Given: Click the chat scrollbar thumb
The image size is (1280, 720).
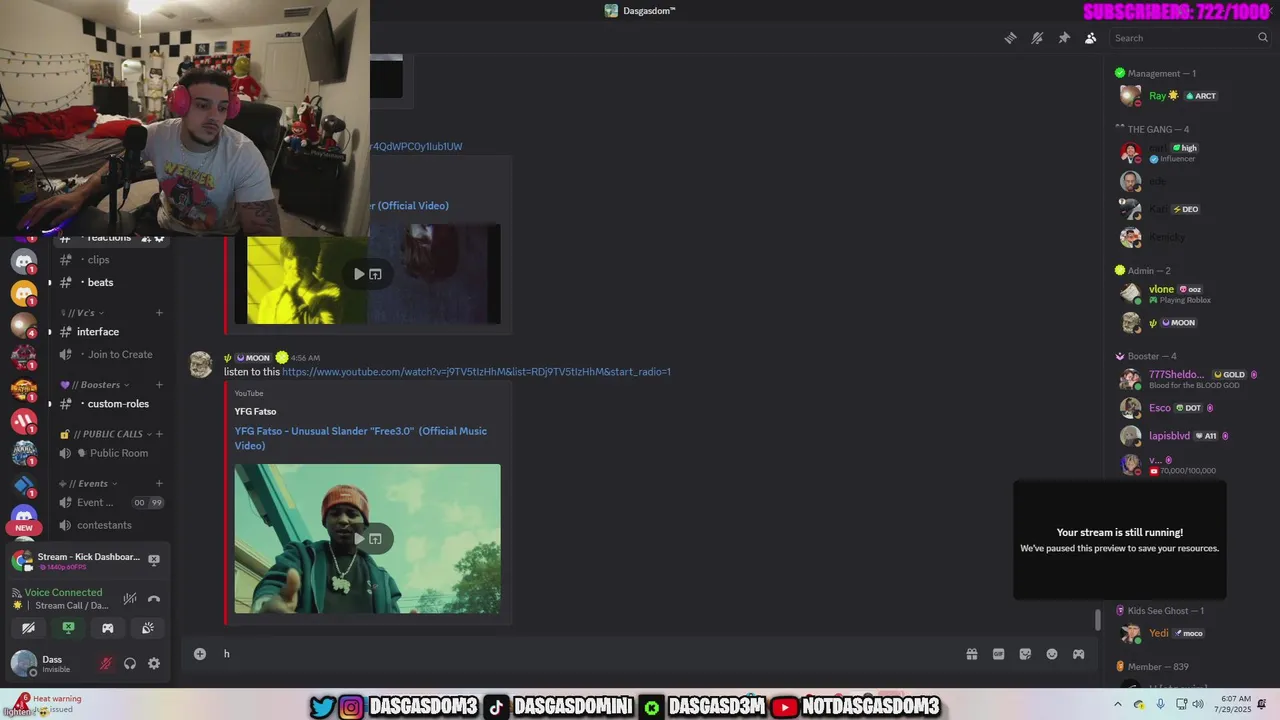Looking at the screenshot, I should [x=1097, y=620].
